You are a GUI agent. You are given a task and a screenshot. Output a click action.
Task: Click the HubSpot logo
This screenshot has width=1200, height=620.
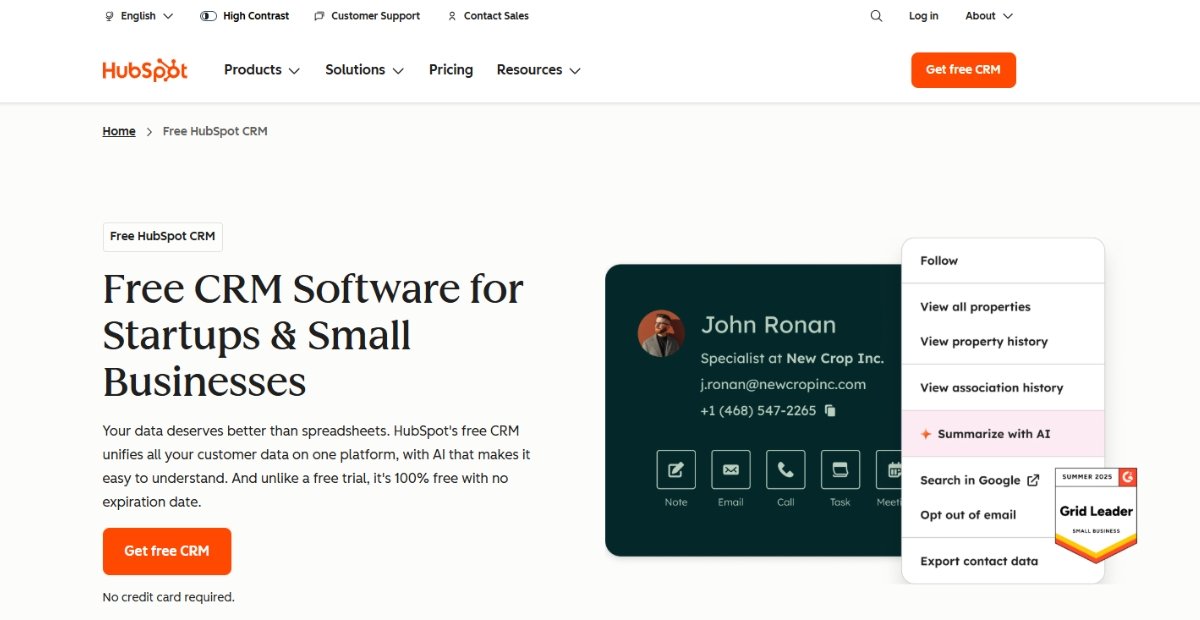[145, 70]
